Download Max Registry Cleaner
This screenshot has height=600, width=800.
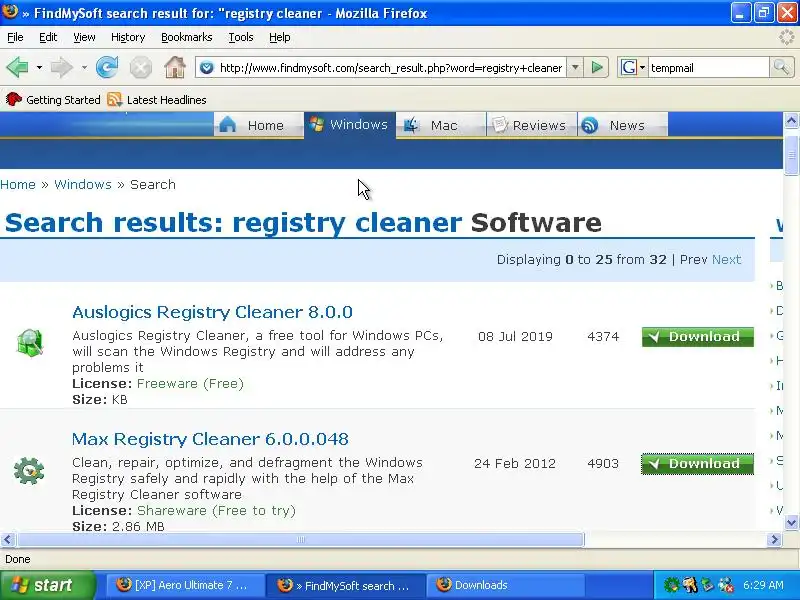point(697,464)
